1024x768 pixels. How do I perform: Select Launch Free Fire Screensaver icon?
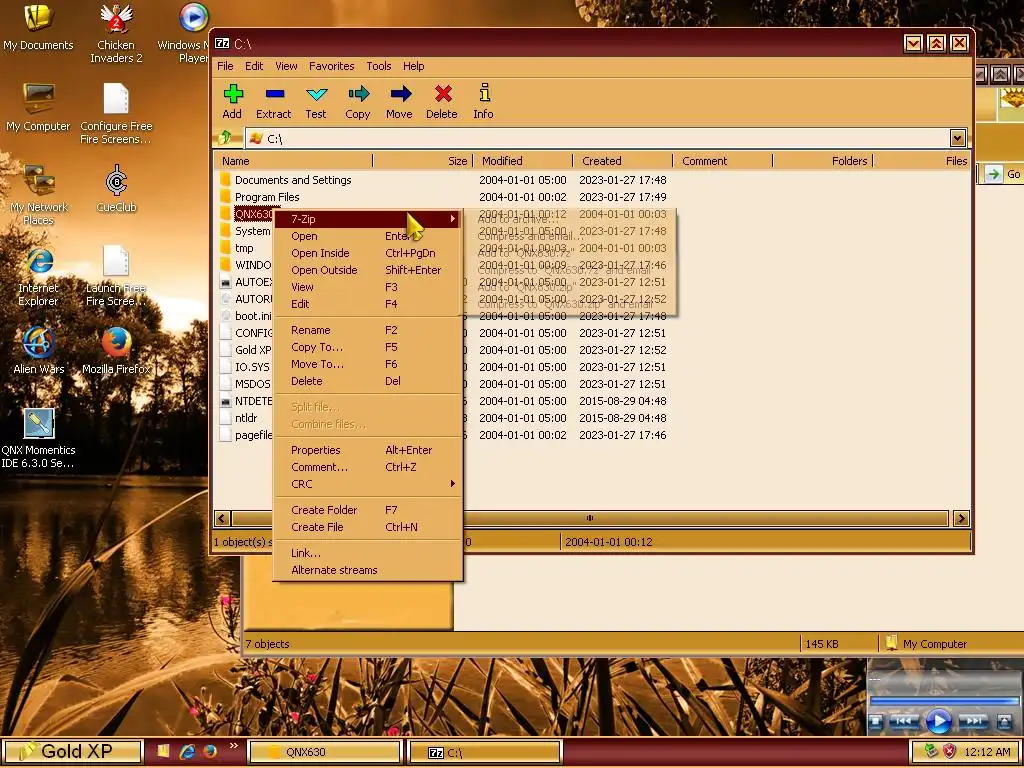[x=116, y=276]
